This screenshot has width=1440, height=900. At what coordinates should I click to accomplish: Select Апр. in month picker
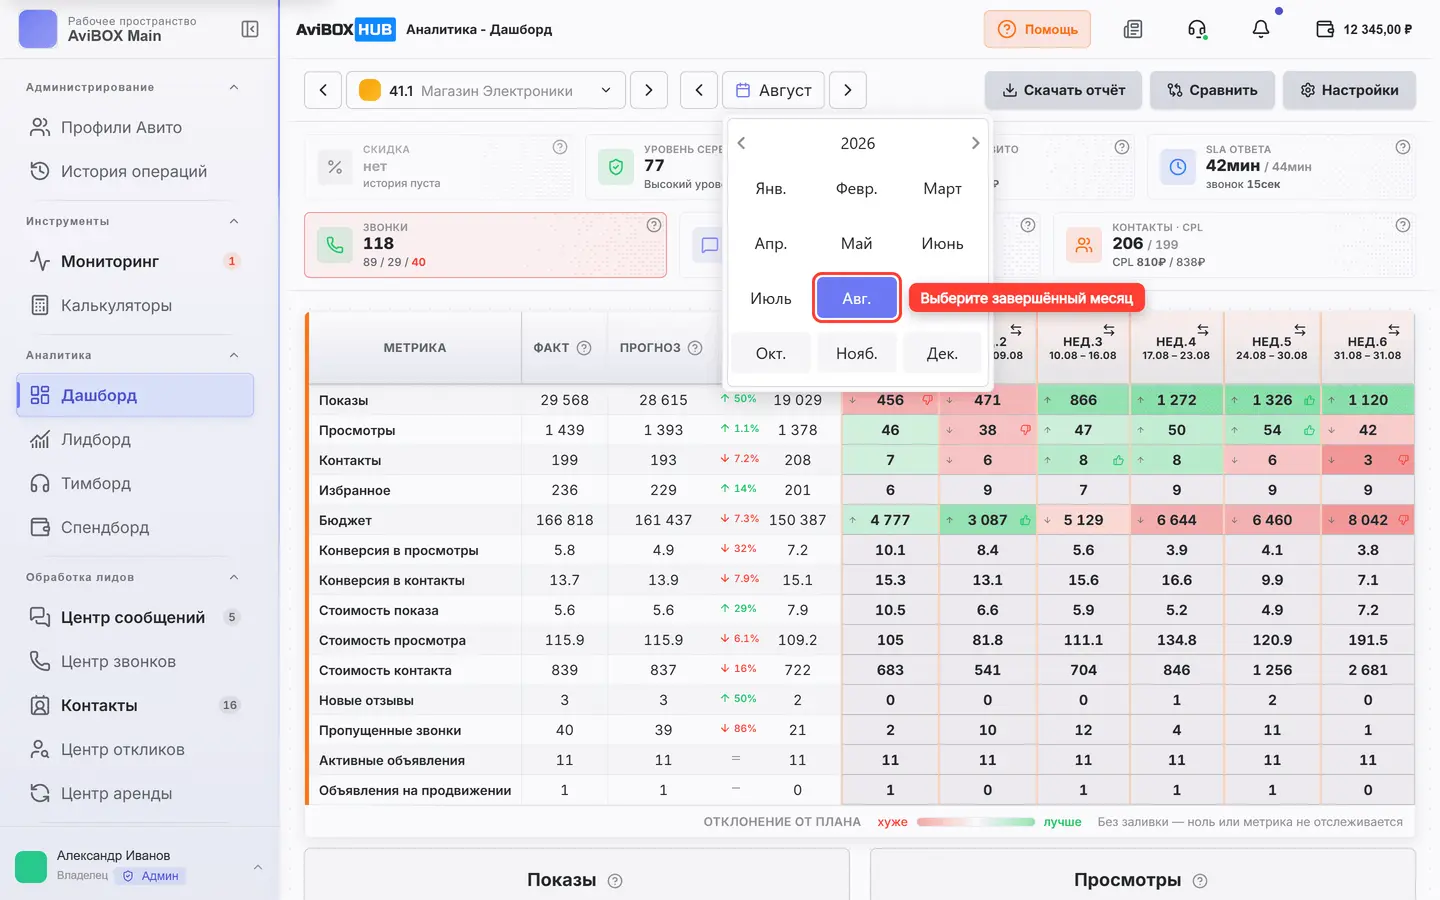[x=770, y=244]
